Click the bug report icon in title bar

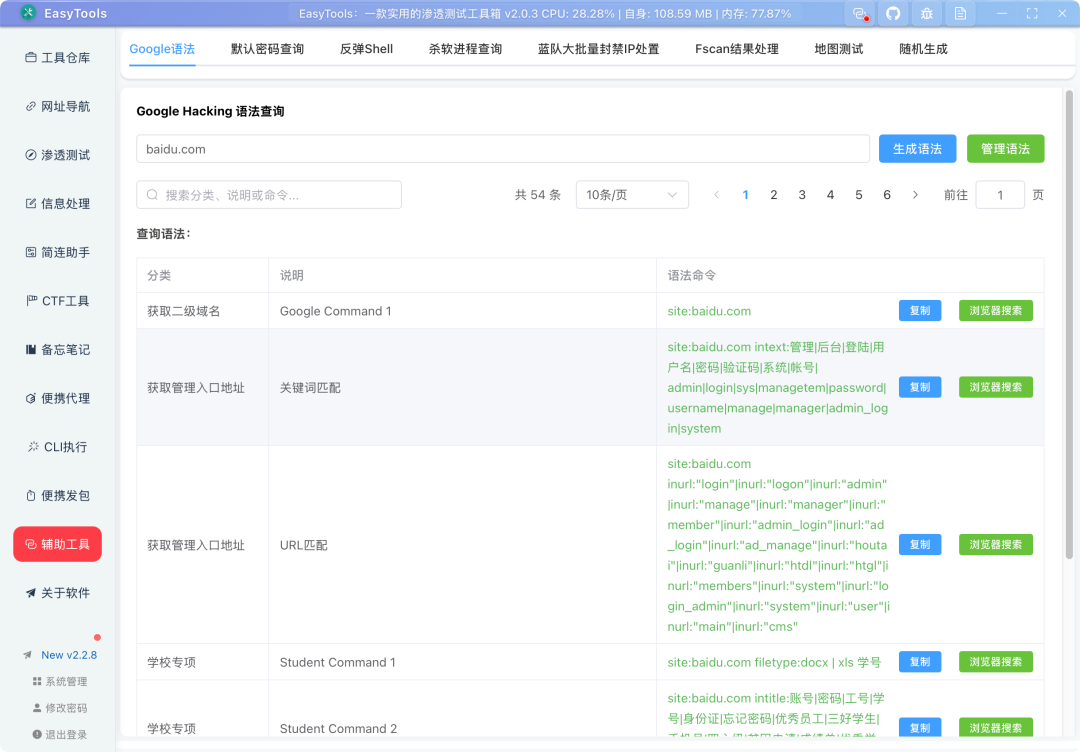point(926,14)
